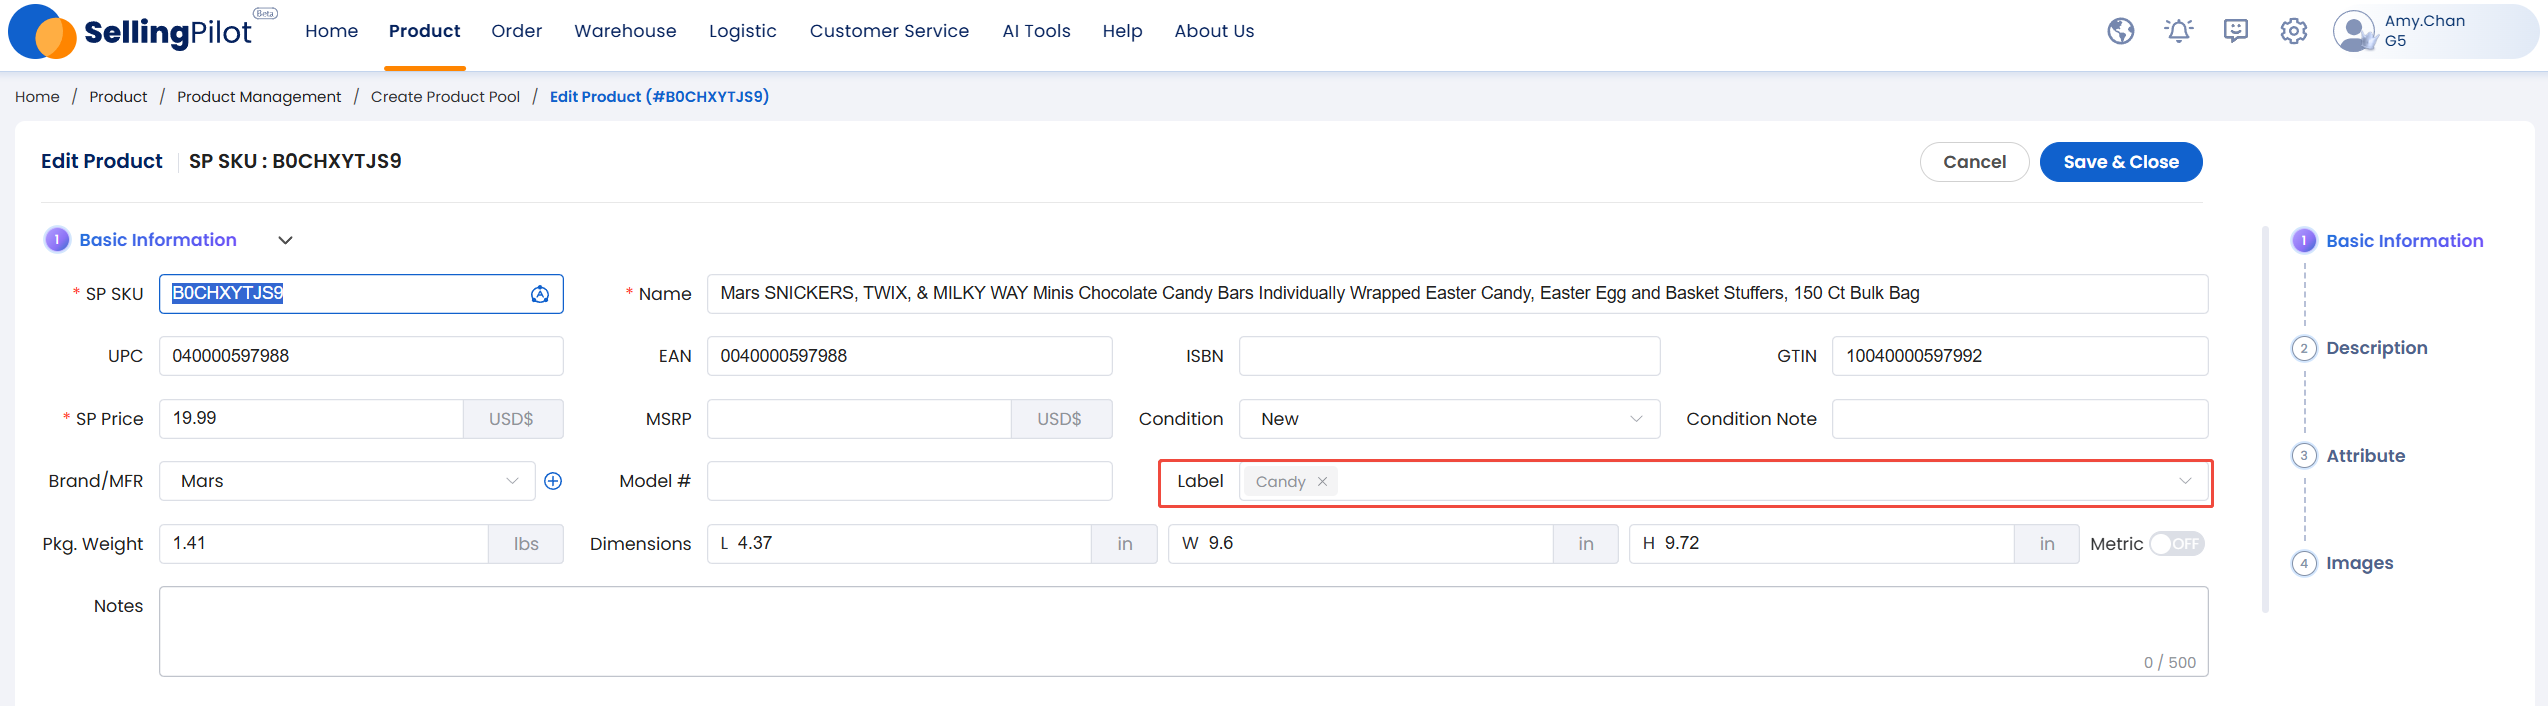The image size is (2548, 706).
Task: Open the Order menu
Action: pyautogui.click(x=516, y=31)
